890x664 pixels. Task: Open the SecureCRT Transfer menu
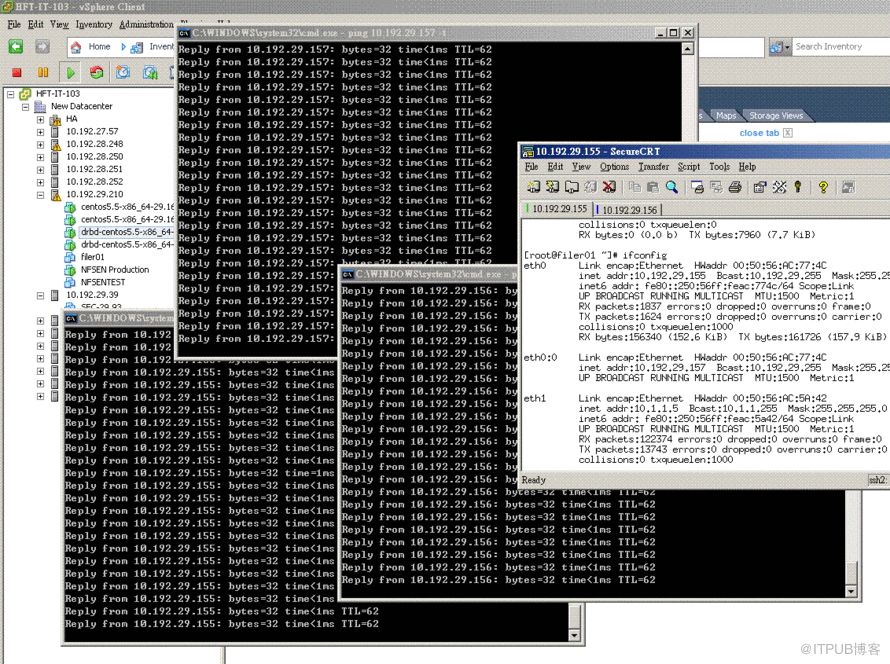tap(653, 167)
